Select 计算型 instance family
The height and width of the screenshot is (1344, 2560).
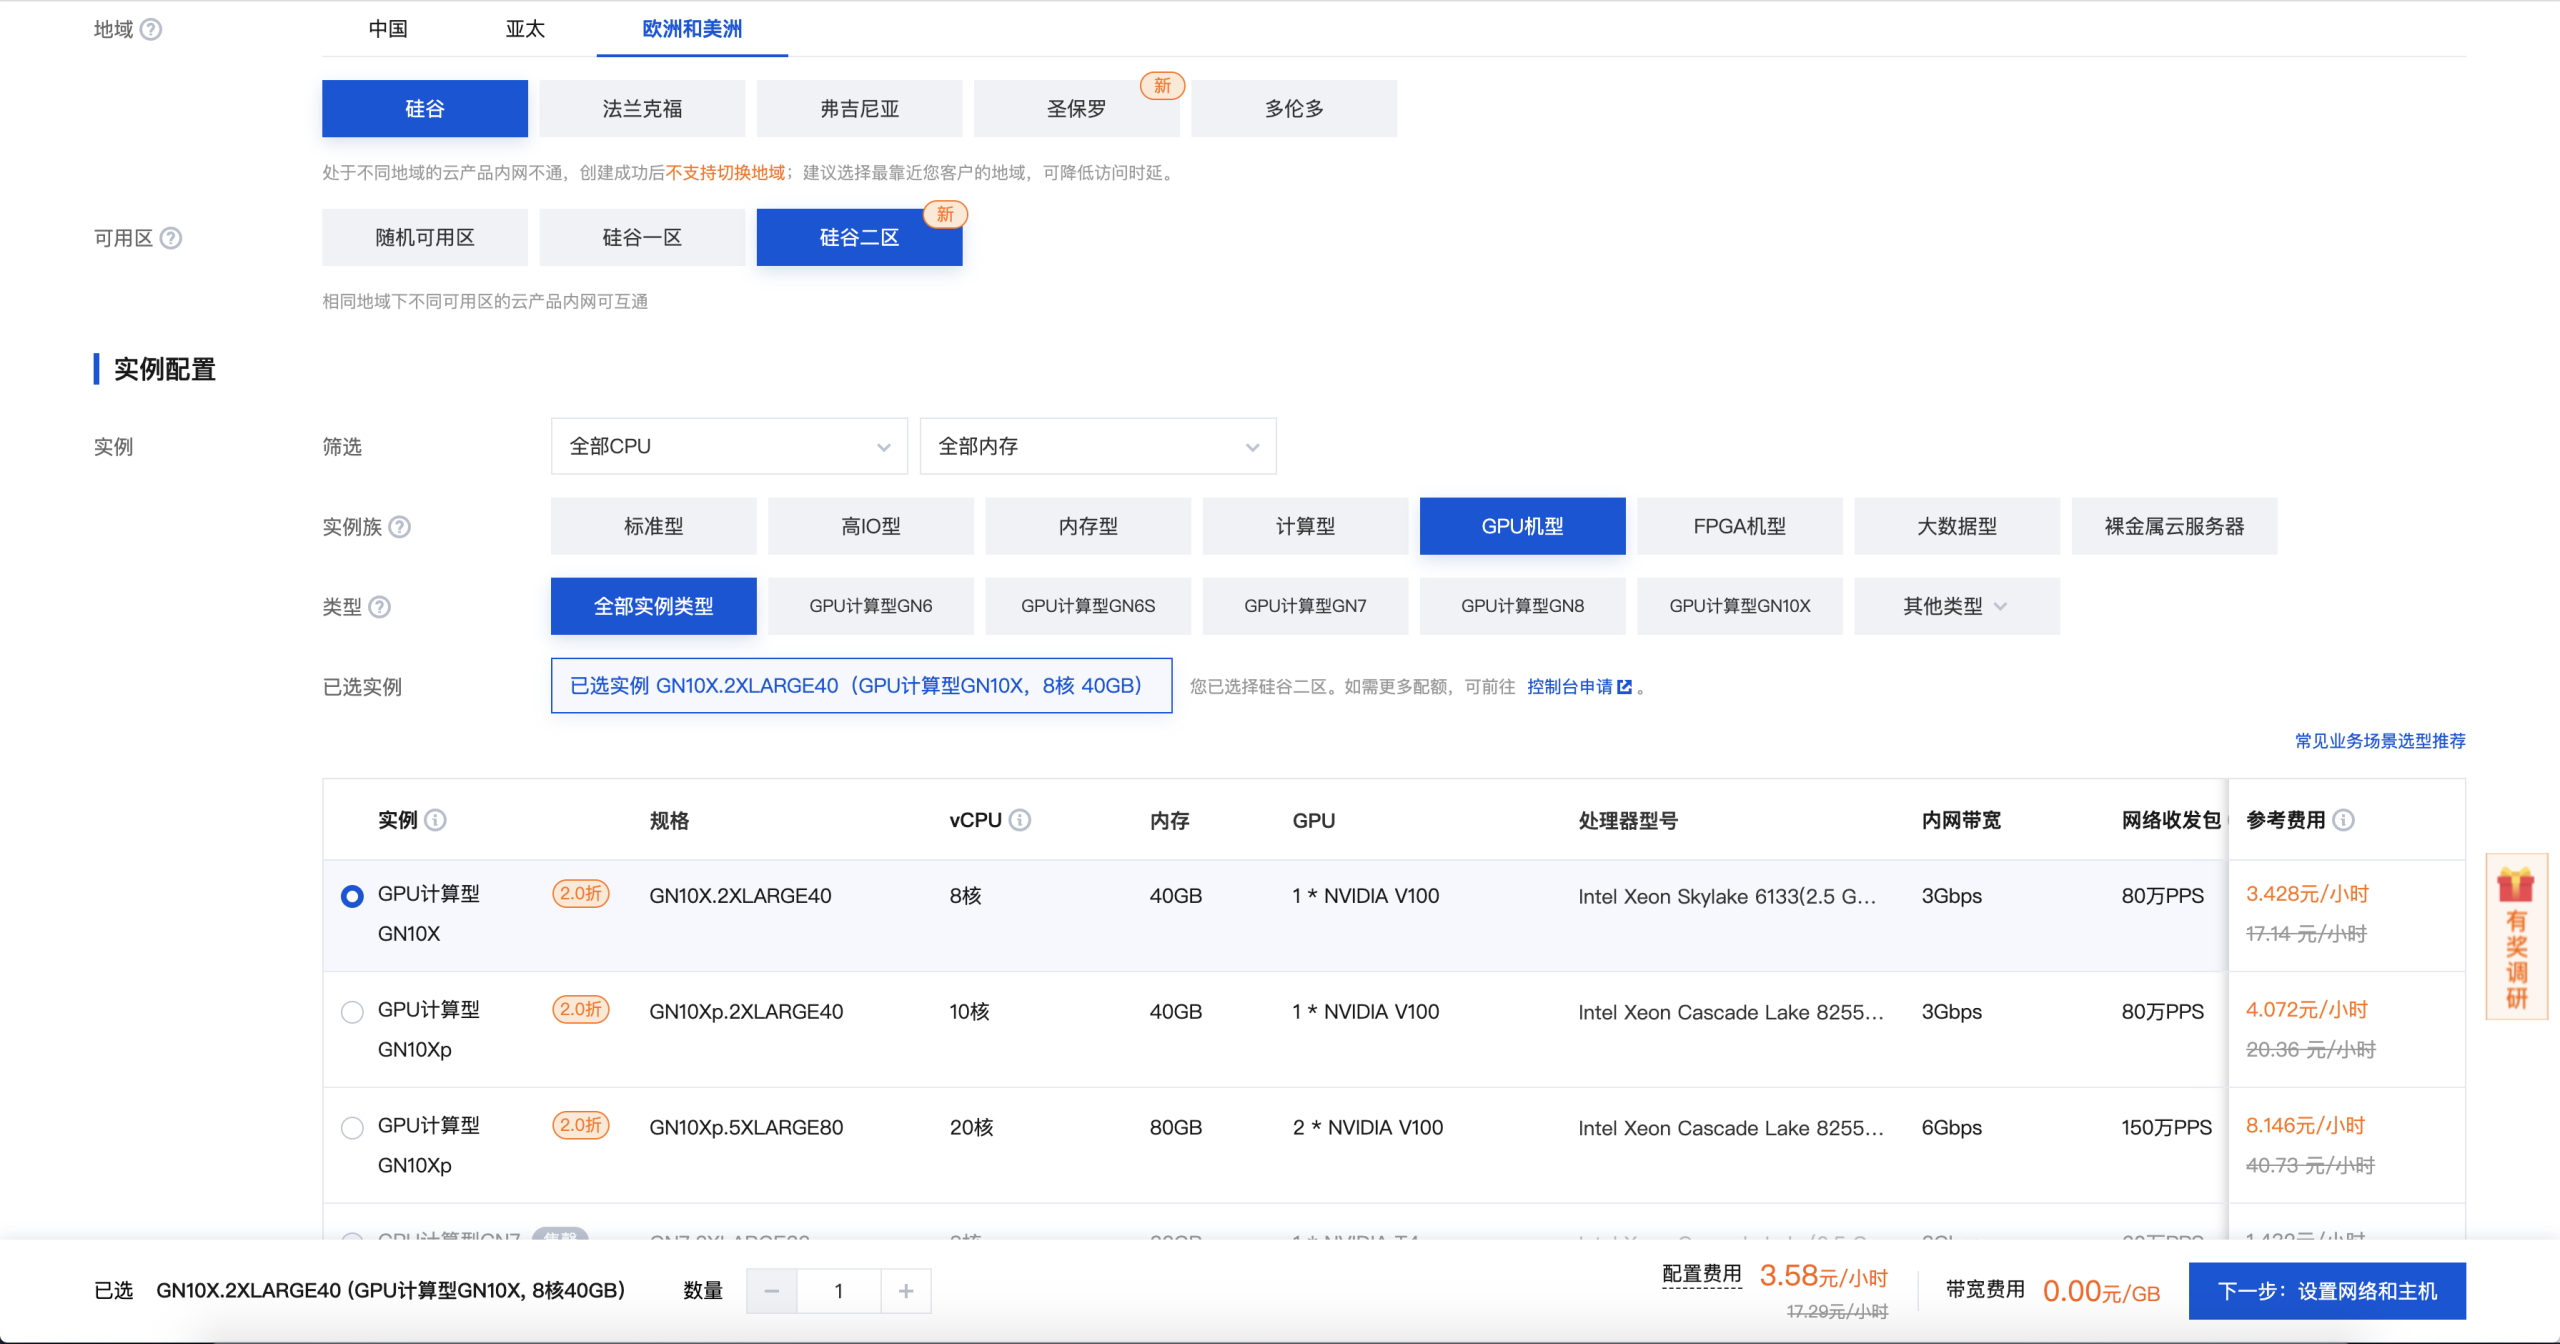click(x=1305, y=526)
